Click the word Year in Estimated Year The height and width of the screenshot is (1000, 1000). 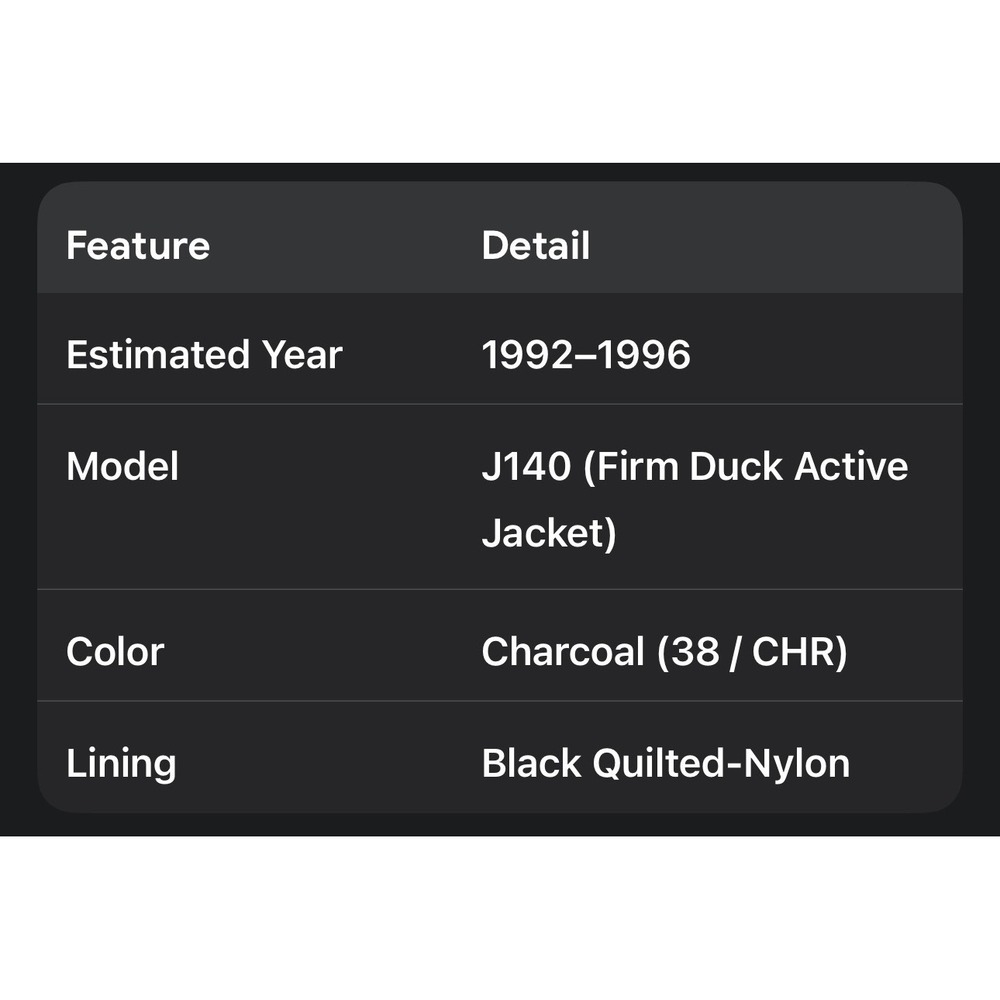click(x=302, y=355)
